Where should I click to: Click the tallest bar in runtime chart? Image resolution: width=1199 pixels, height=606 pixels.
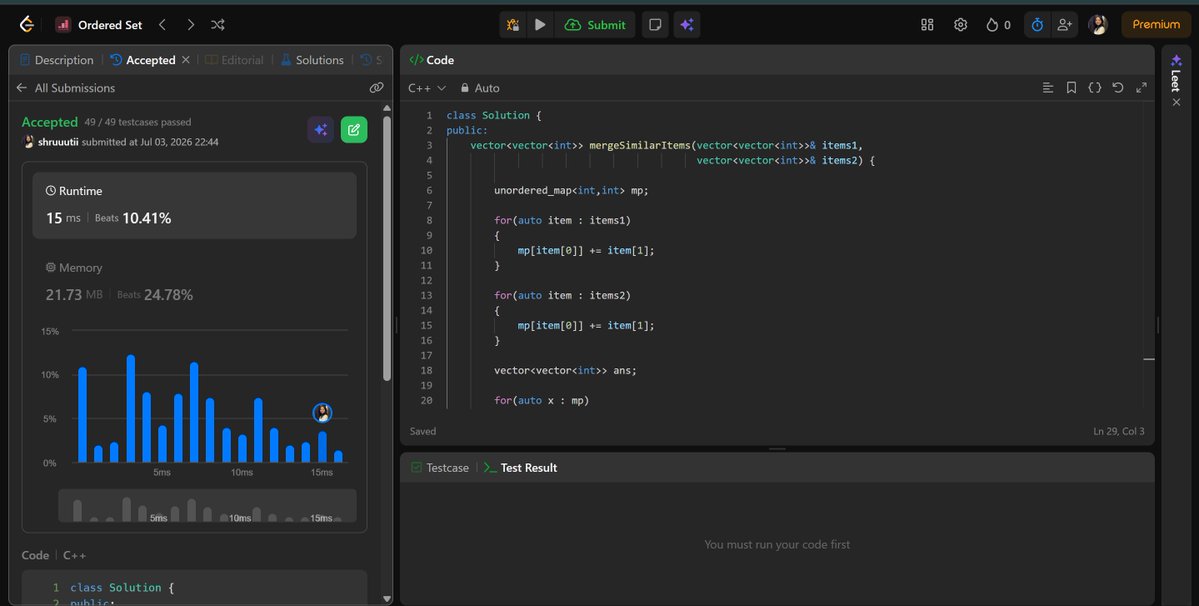131,409
